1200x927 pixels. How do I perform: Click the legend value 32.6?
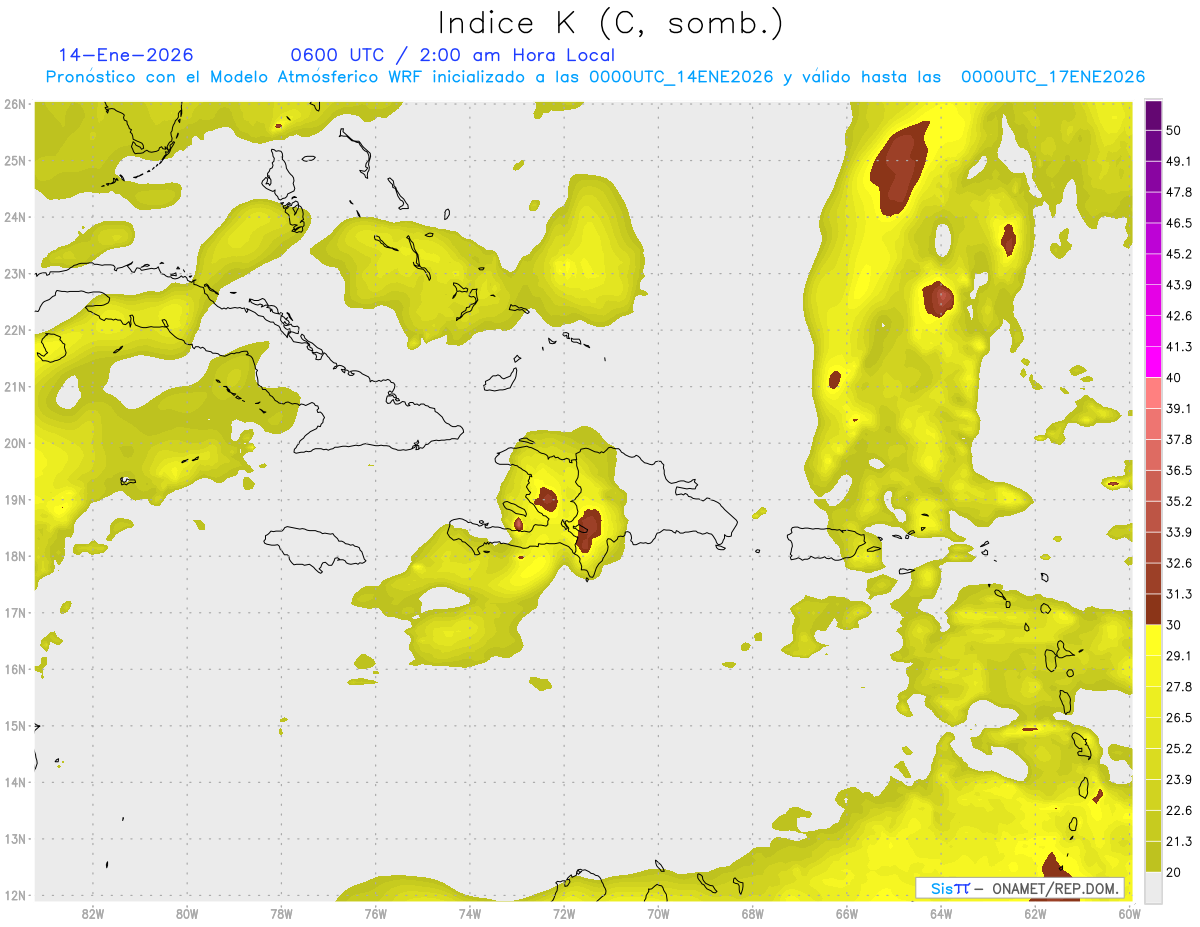click(1179, 563)
